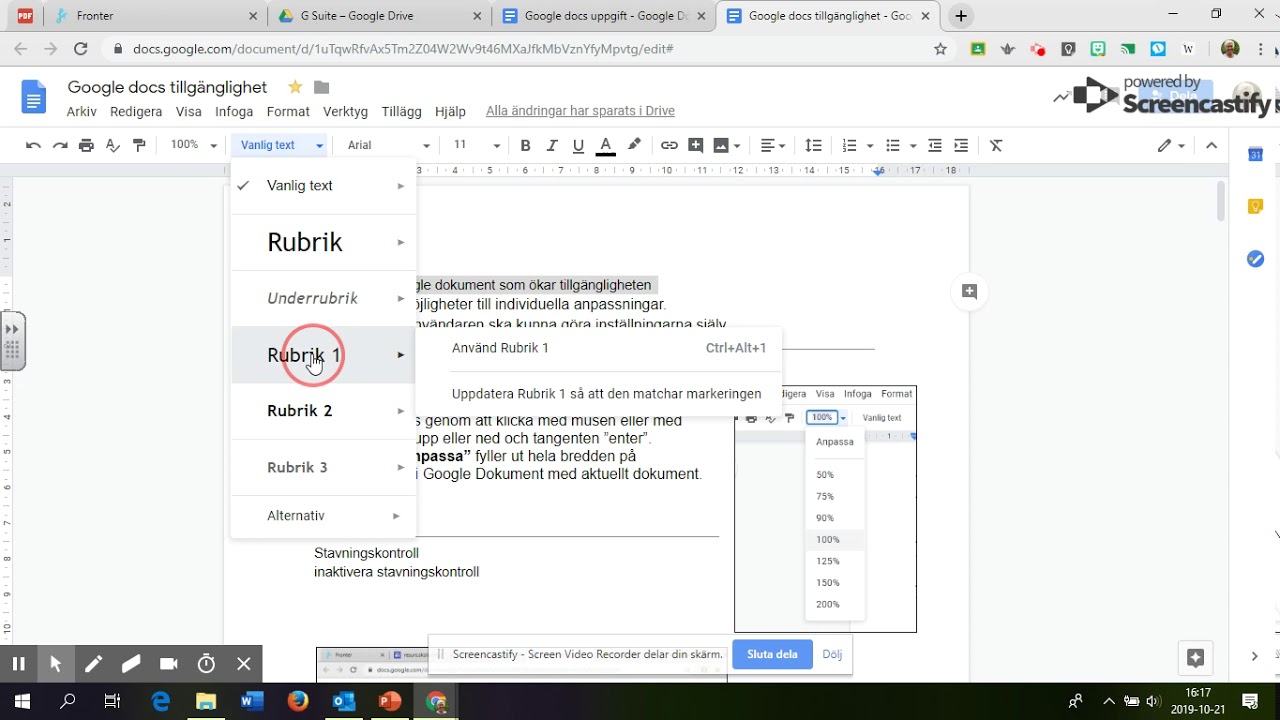Clear formatting from selected text

[996, 145]
